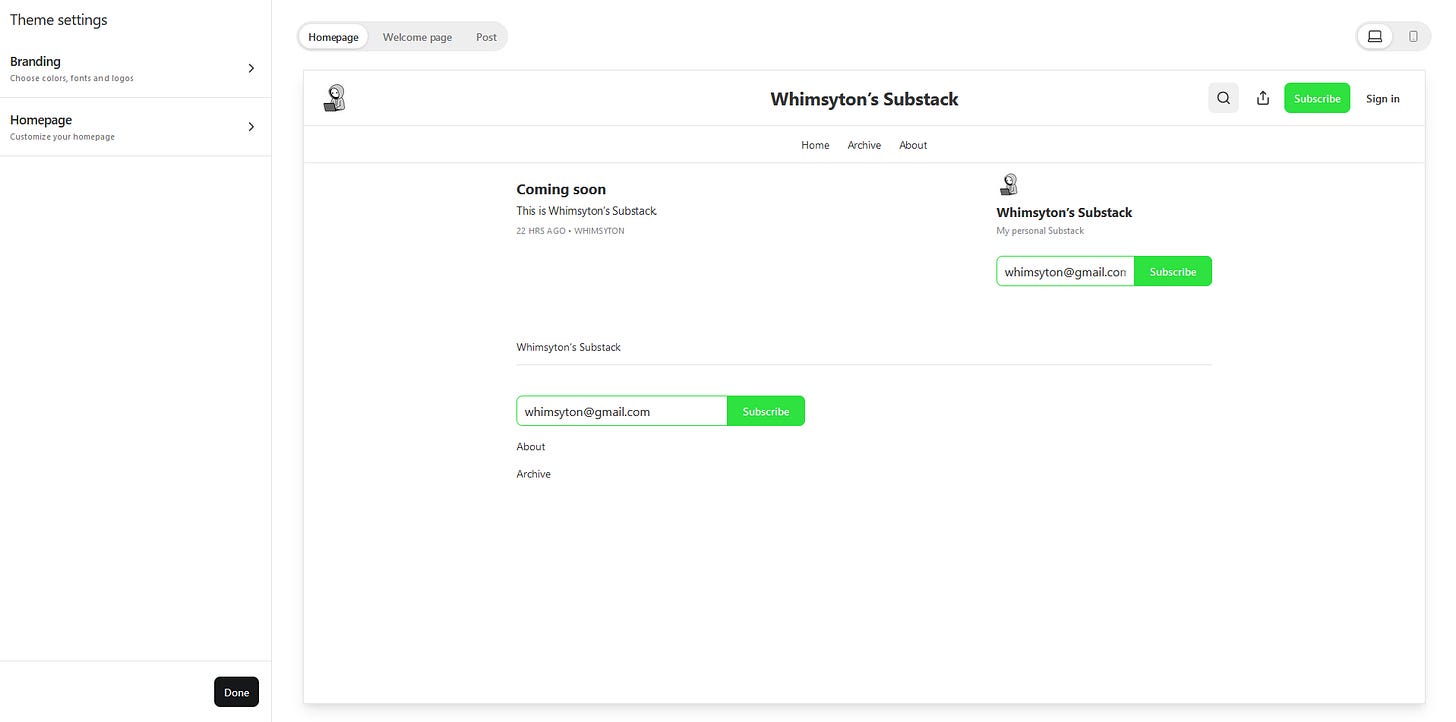Switch to mobile preview icon
The height and width of the screenshot is (722, 1456).
pos(1413,37)
